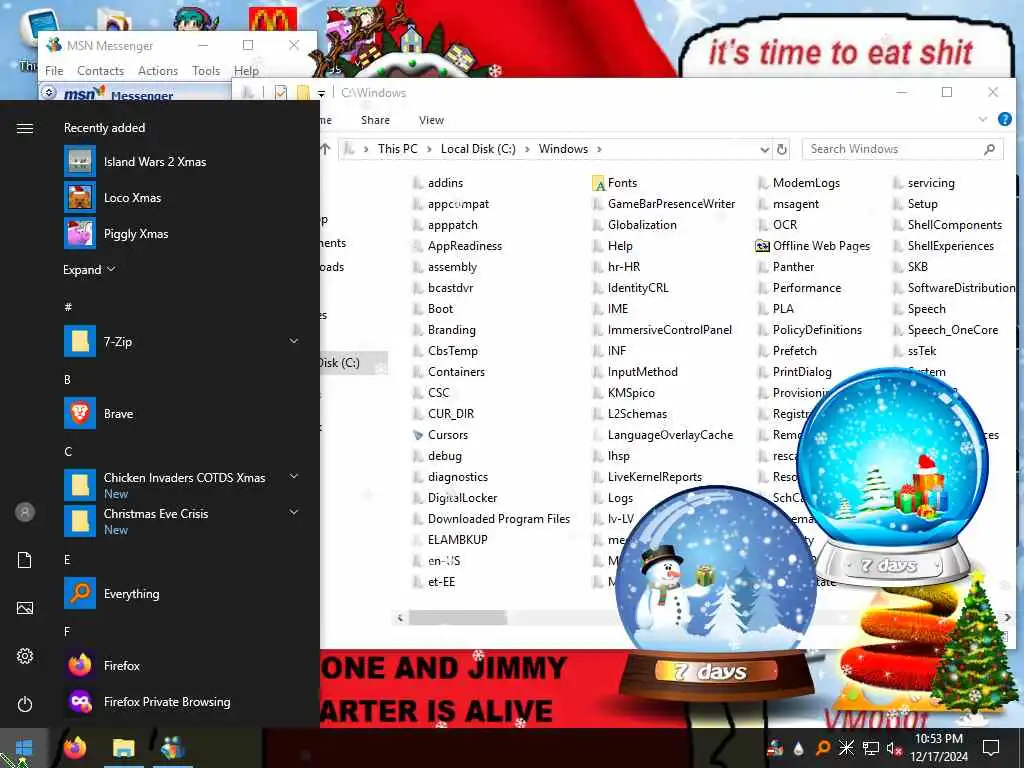Click the Start menu hamburger icon
The width and height of the screenshot is (1024, 768).
point(25,128)
